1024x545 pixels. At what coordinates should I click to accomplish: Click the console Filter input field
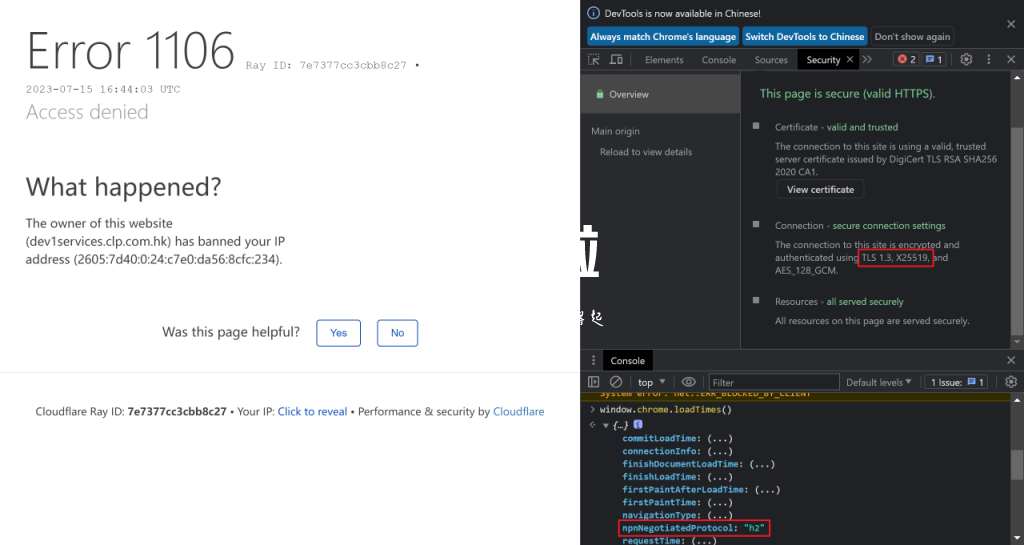point(774,382)
